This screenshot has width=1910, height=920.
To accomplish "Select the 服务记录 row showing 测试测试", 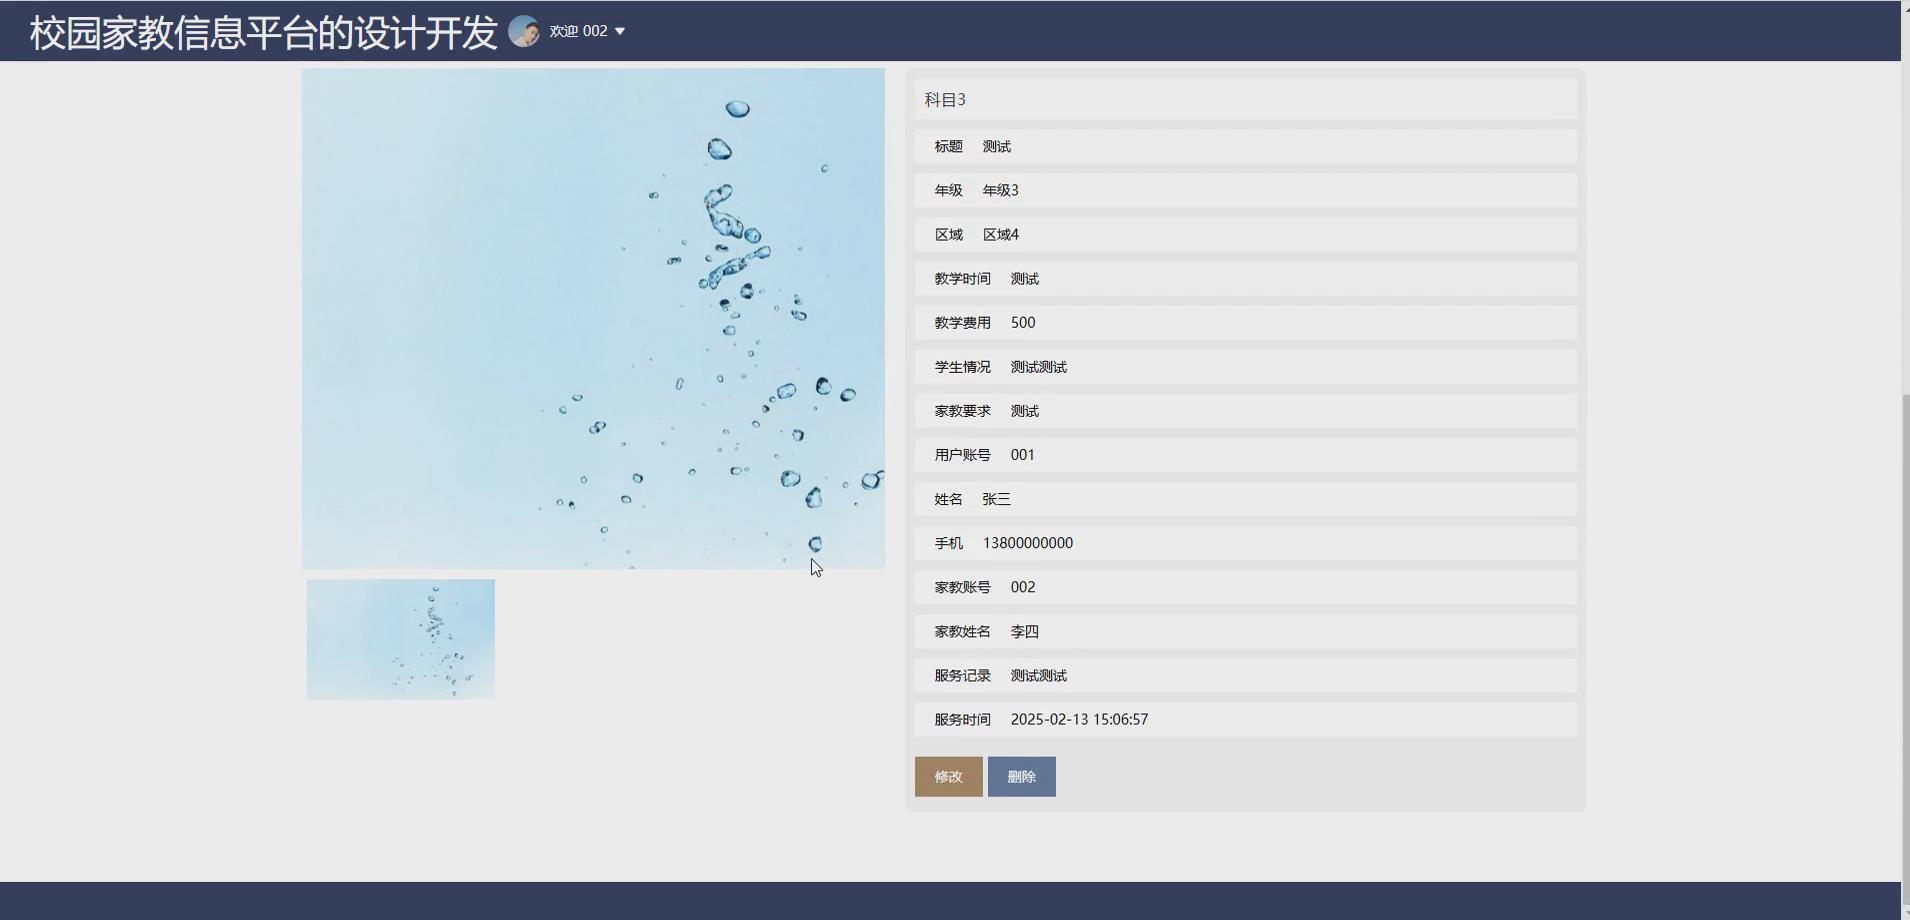I will [1243, 675].
